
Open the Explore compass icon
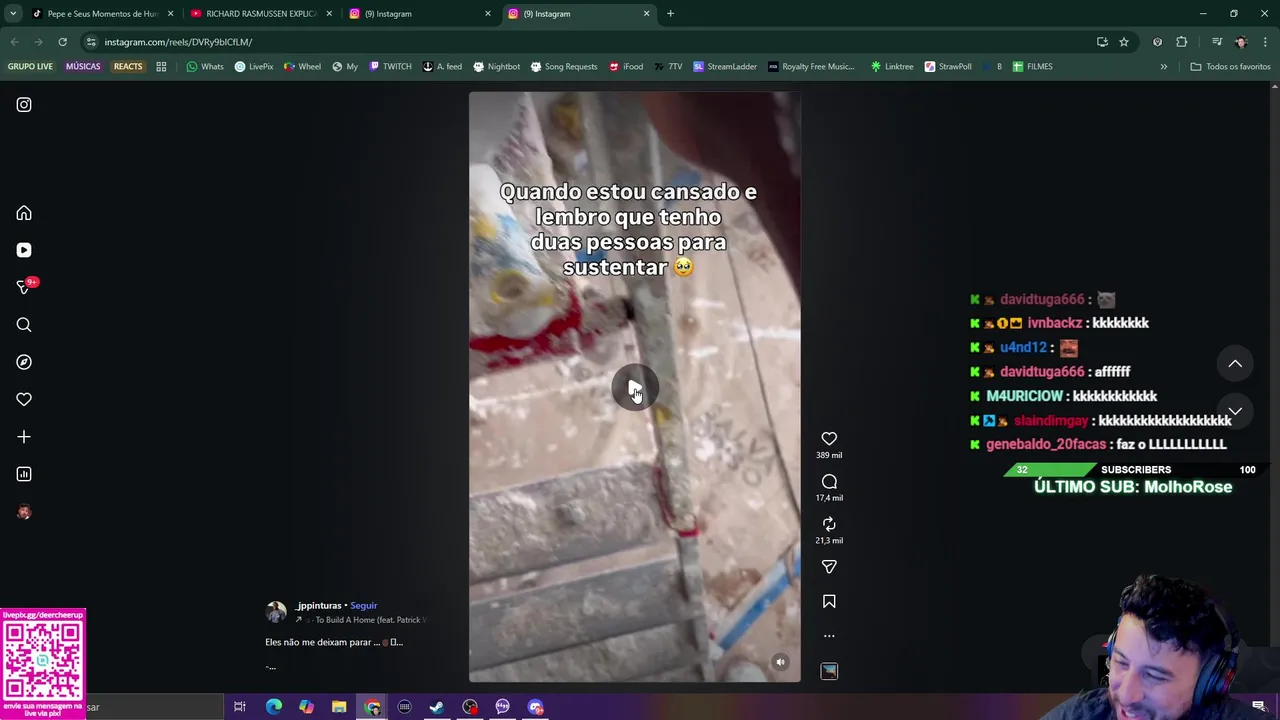pos(24,362)
